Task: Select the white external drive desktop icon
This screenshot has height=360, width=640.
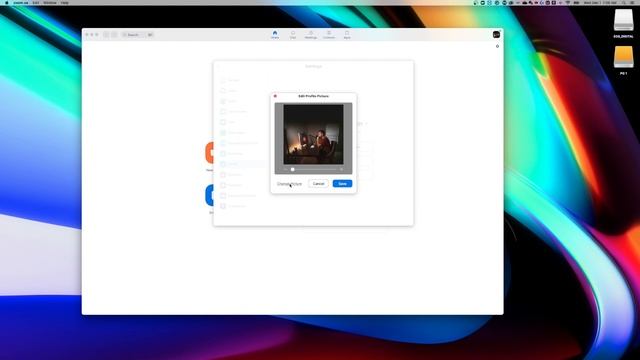Action: (x=623, y=20)
